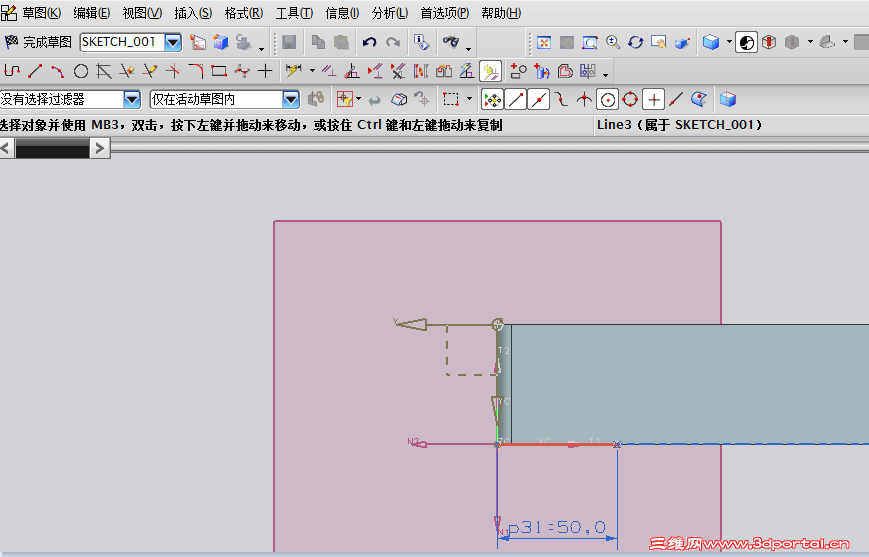
Task: Click the Perspective view icon
Action: tap(682, 43)
